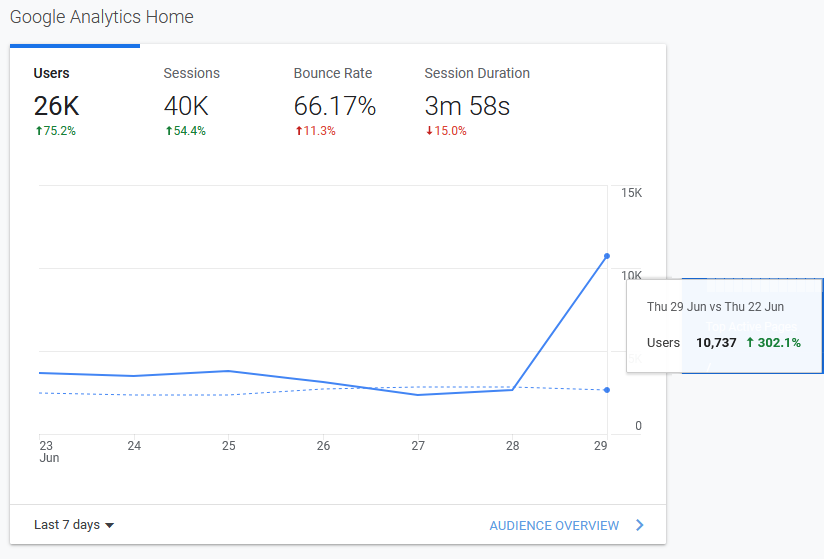Click the 3m 58s duration figure
824x559 pixels.
[x=467, y=106]
